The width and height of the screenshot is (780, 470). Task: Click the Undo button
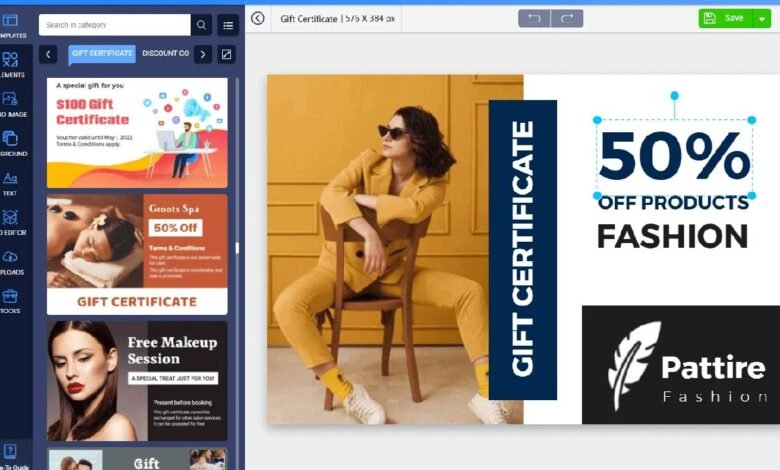534,18
